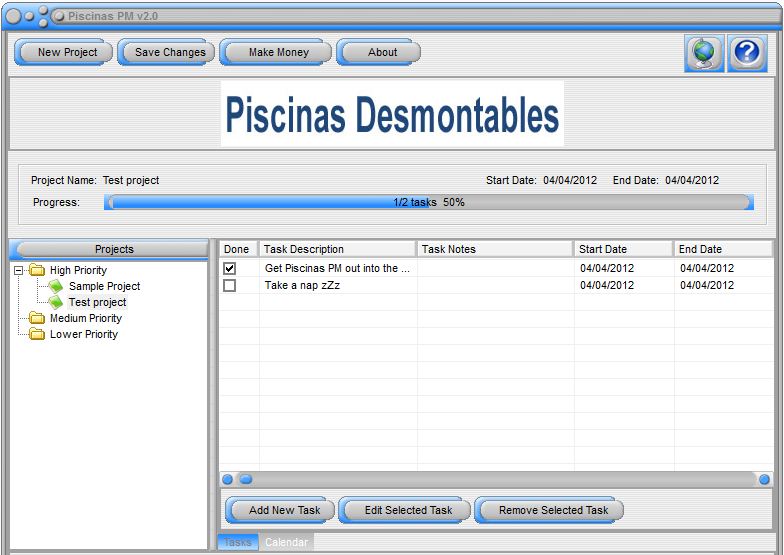Sort by Task Notes column header
Image resolution: width=784 pixels, height=555 pixels.
495,249
